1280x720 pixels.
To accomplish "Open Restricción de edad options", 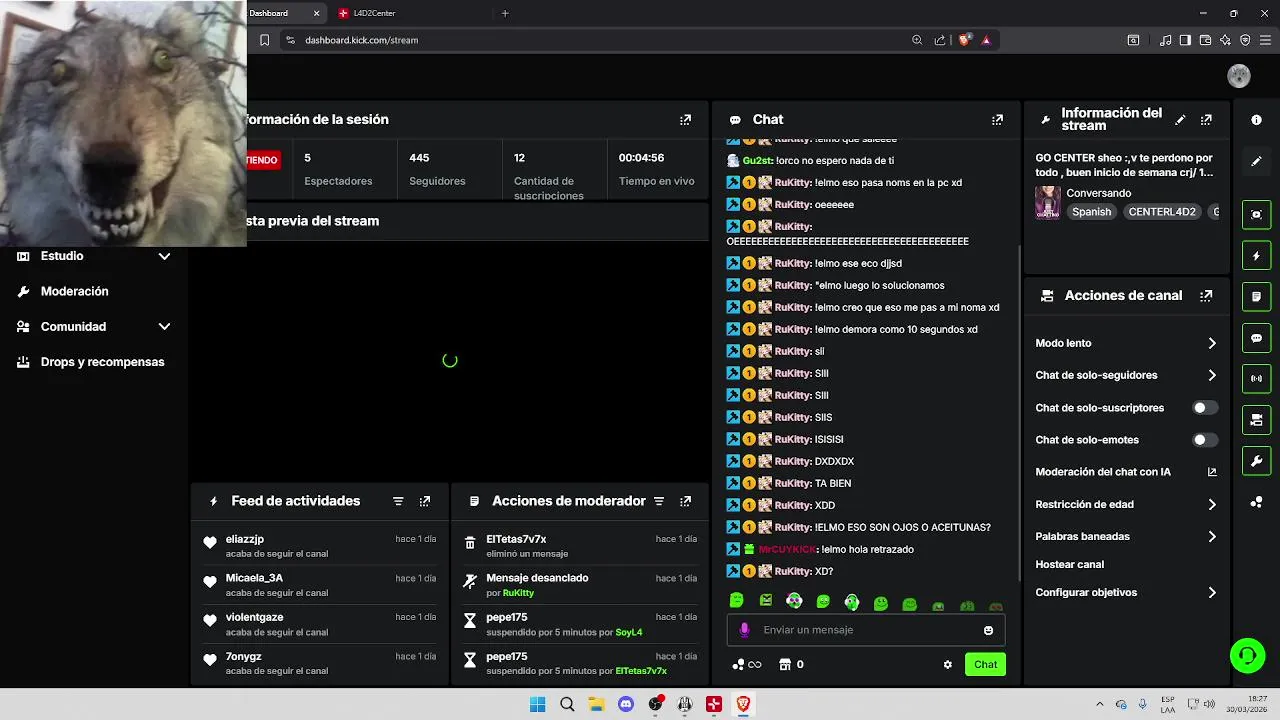I will coord(1126,504).
